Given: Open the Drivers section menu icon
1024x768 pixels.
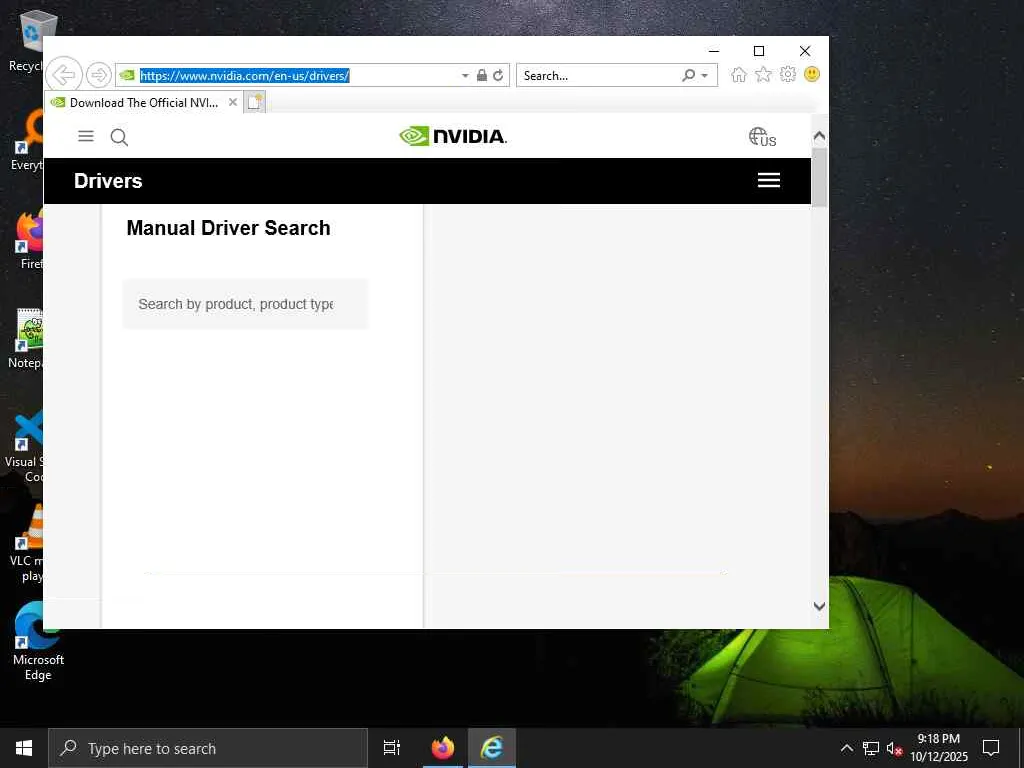Looking at the screenshot, I should pyautogui.click(x=769, y=180).
